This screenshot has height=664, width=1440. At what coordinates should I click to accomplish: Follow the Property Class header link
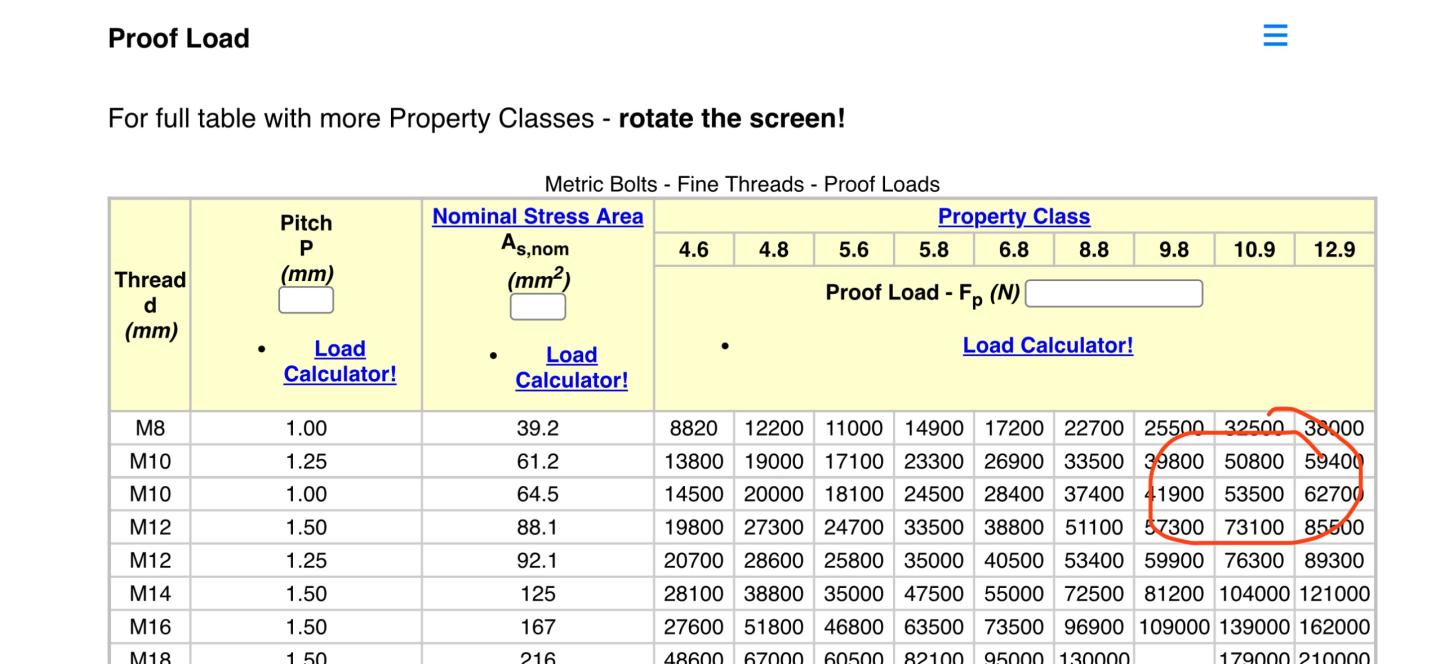click(1014, 216)
